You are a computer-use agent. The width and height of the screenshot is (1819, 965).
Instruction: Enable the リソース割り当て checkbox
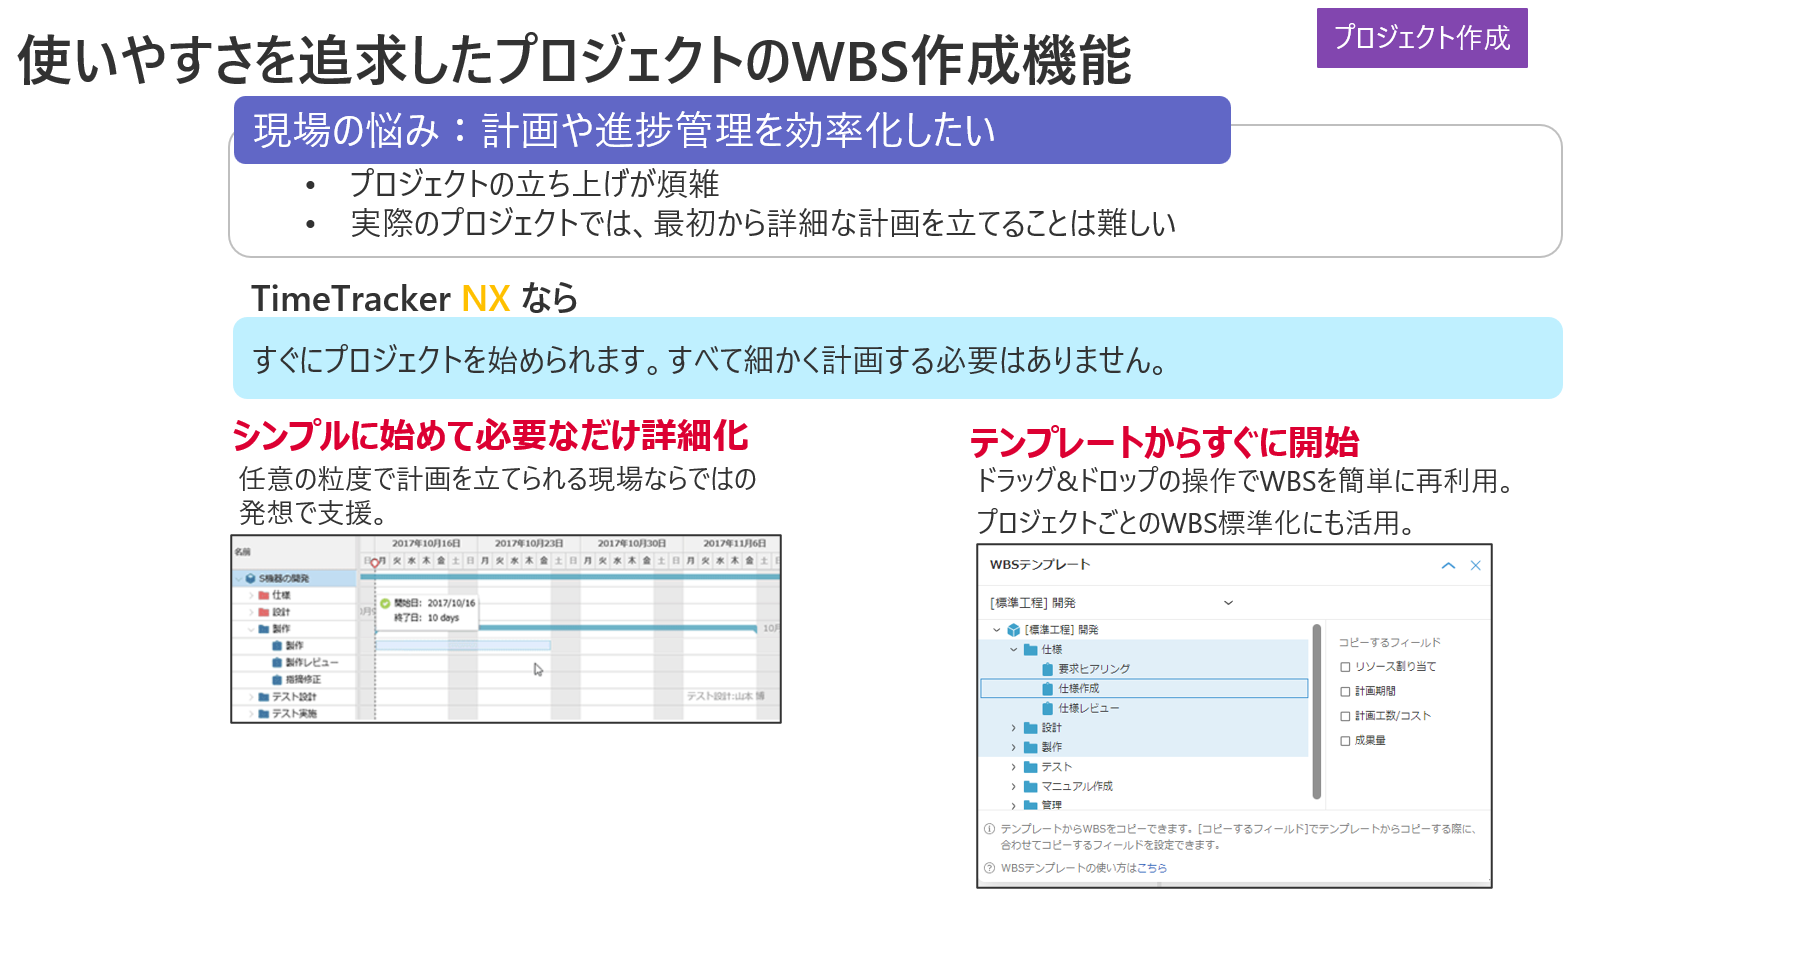pos(1345,667)
